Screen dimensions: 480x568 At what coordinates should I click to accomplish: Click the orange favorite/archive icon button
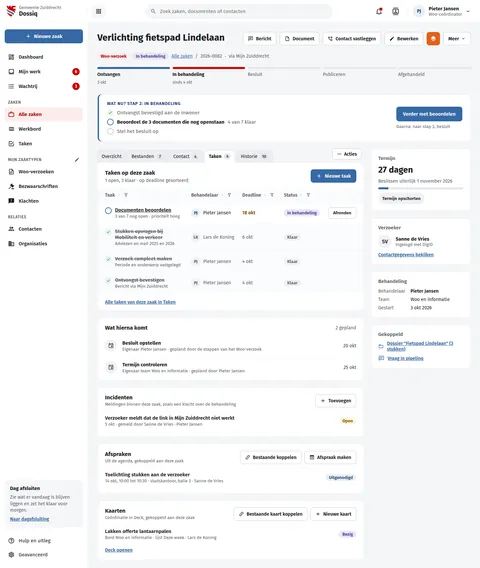[x=433, y=38]
